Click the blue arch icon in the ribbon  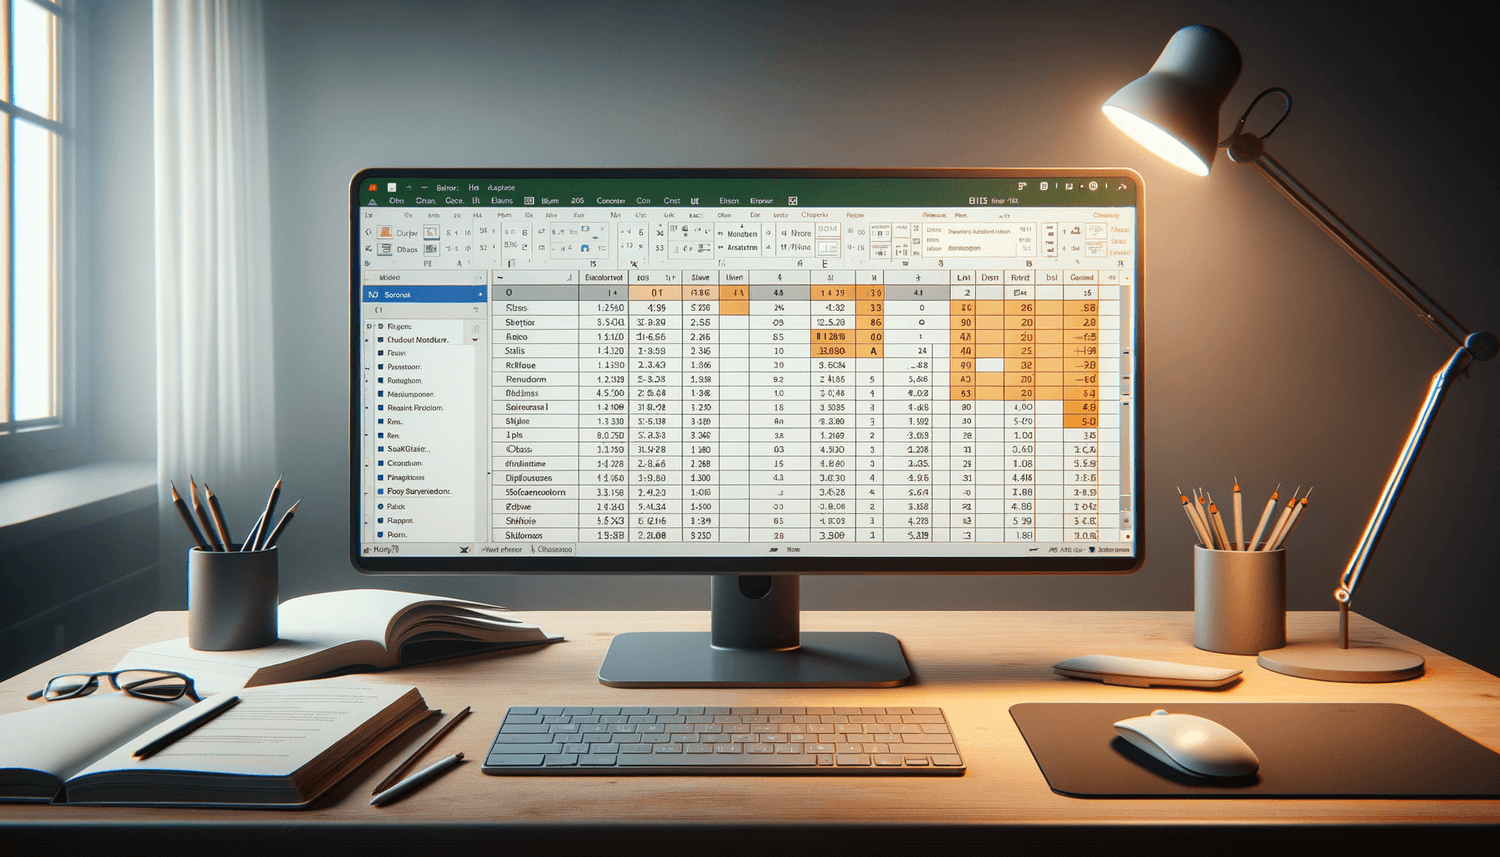[585, 248]
